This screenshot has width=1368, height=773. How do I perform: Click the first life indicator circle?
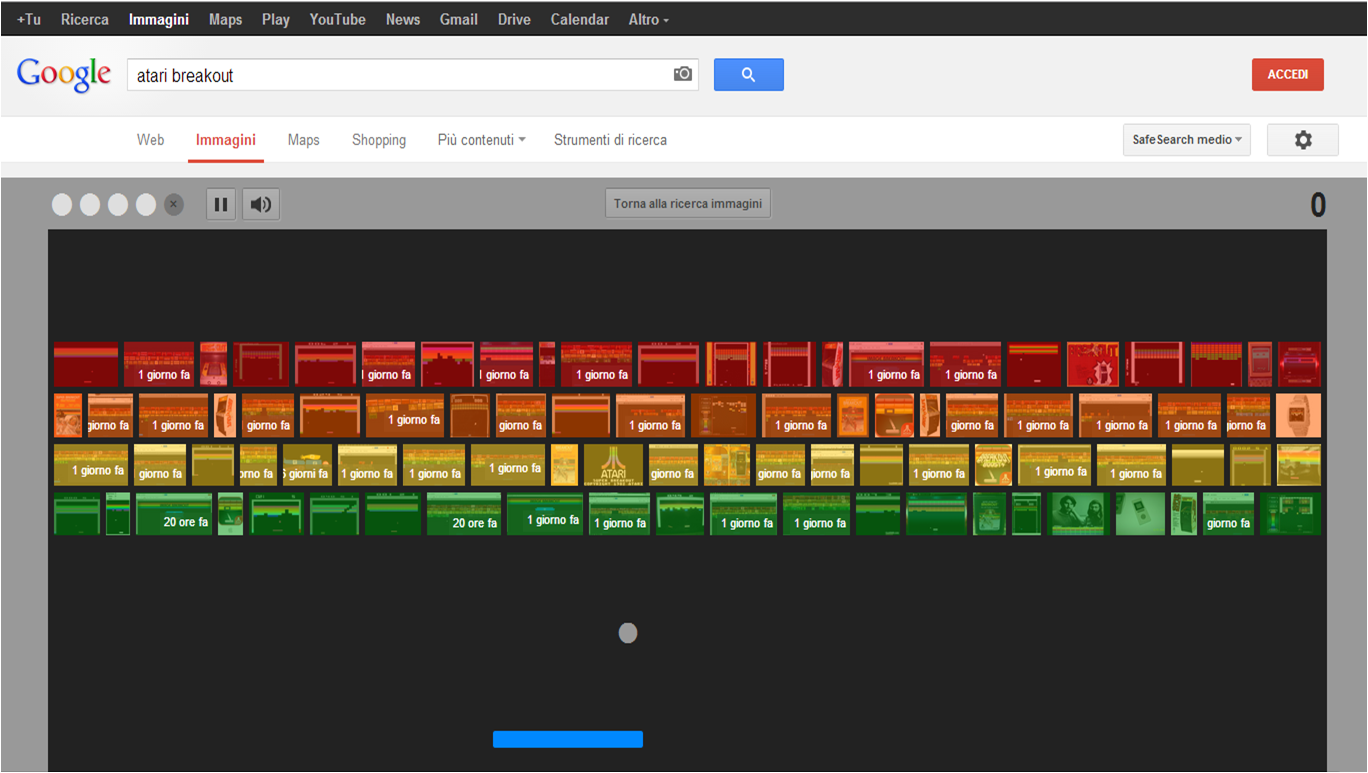[61, 204]
